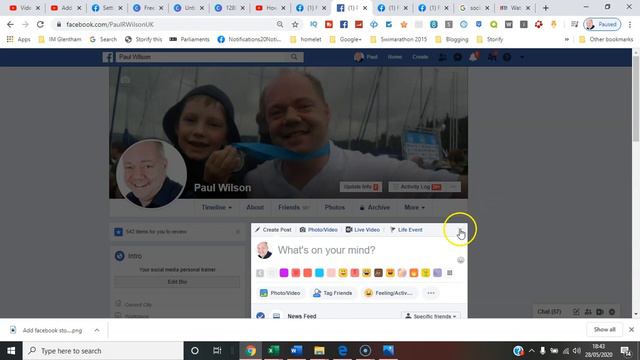Click the Update Info button
Viewport: 640px width, 360px height.
pyautogui.click(x=361, y=187)
